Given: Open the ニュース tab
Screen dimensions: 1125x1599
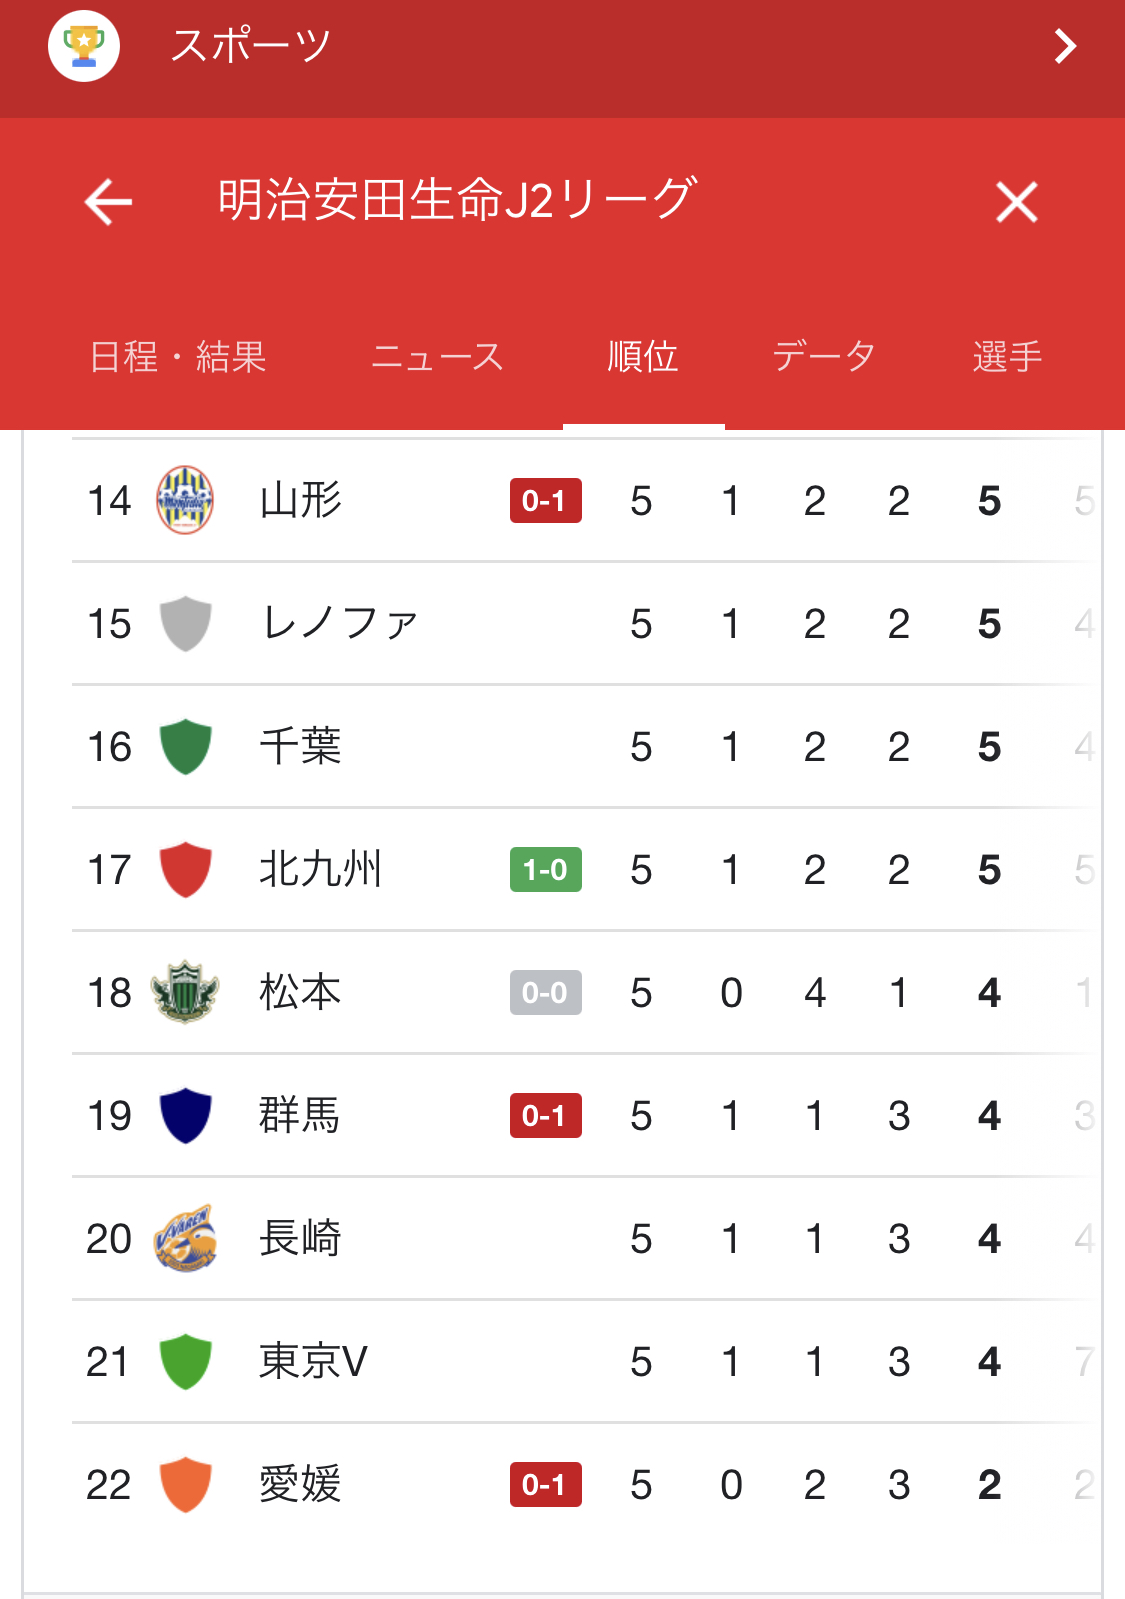Looking at the screenshot, I should (437, 357).
